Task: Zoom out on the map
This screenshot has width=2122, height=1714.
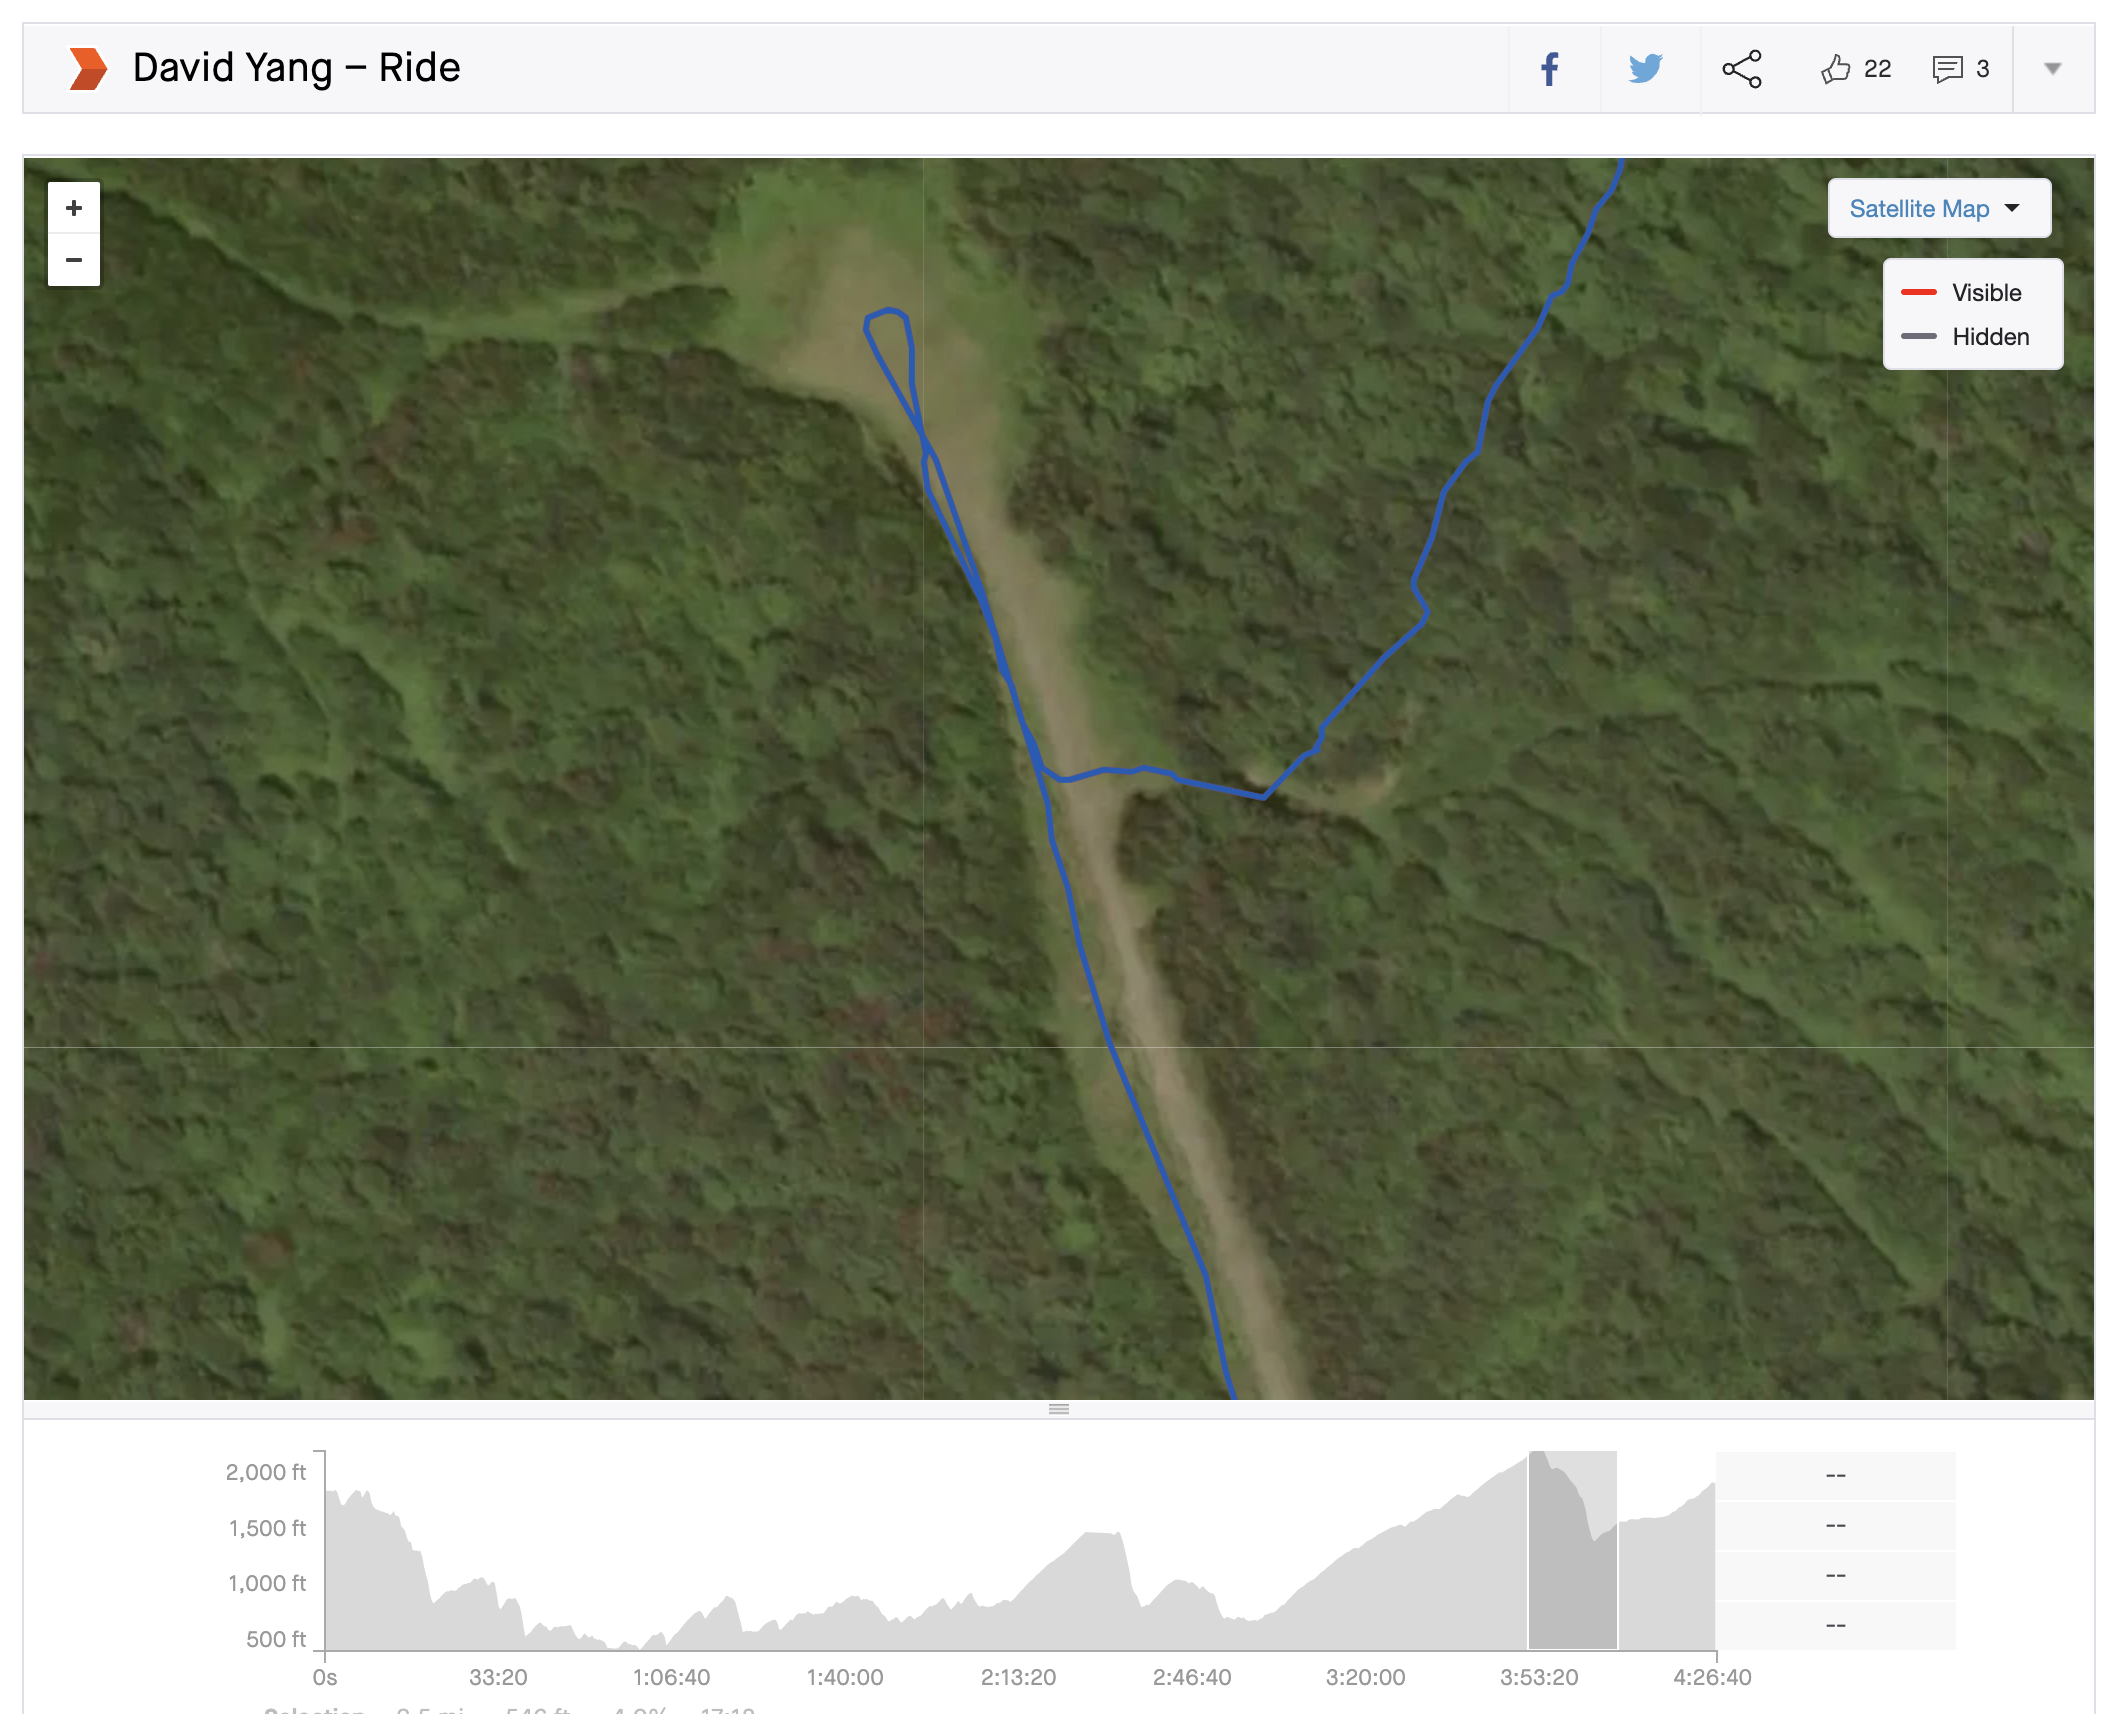Action: click(74, 260)
